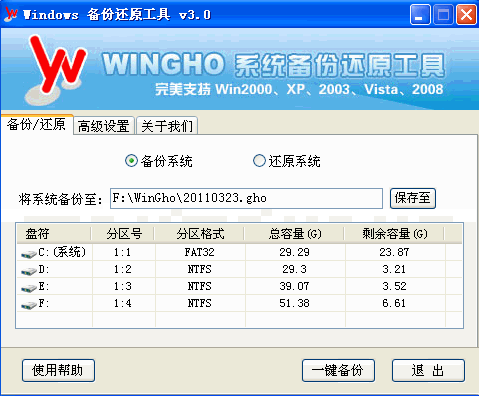Click total capacity value 29.29

294,252
